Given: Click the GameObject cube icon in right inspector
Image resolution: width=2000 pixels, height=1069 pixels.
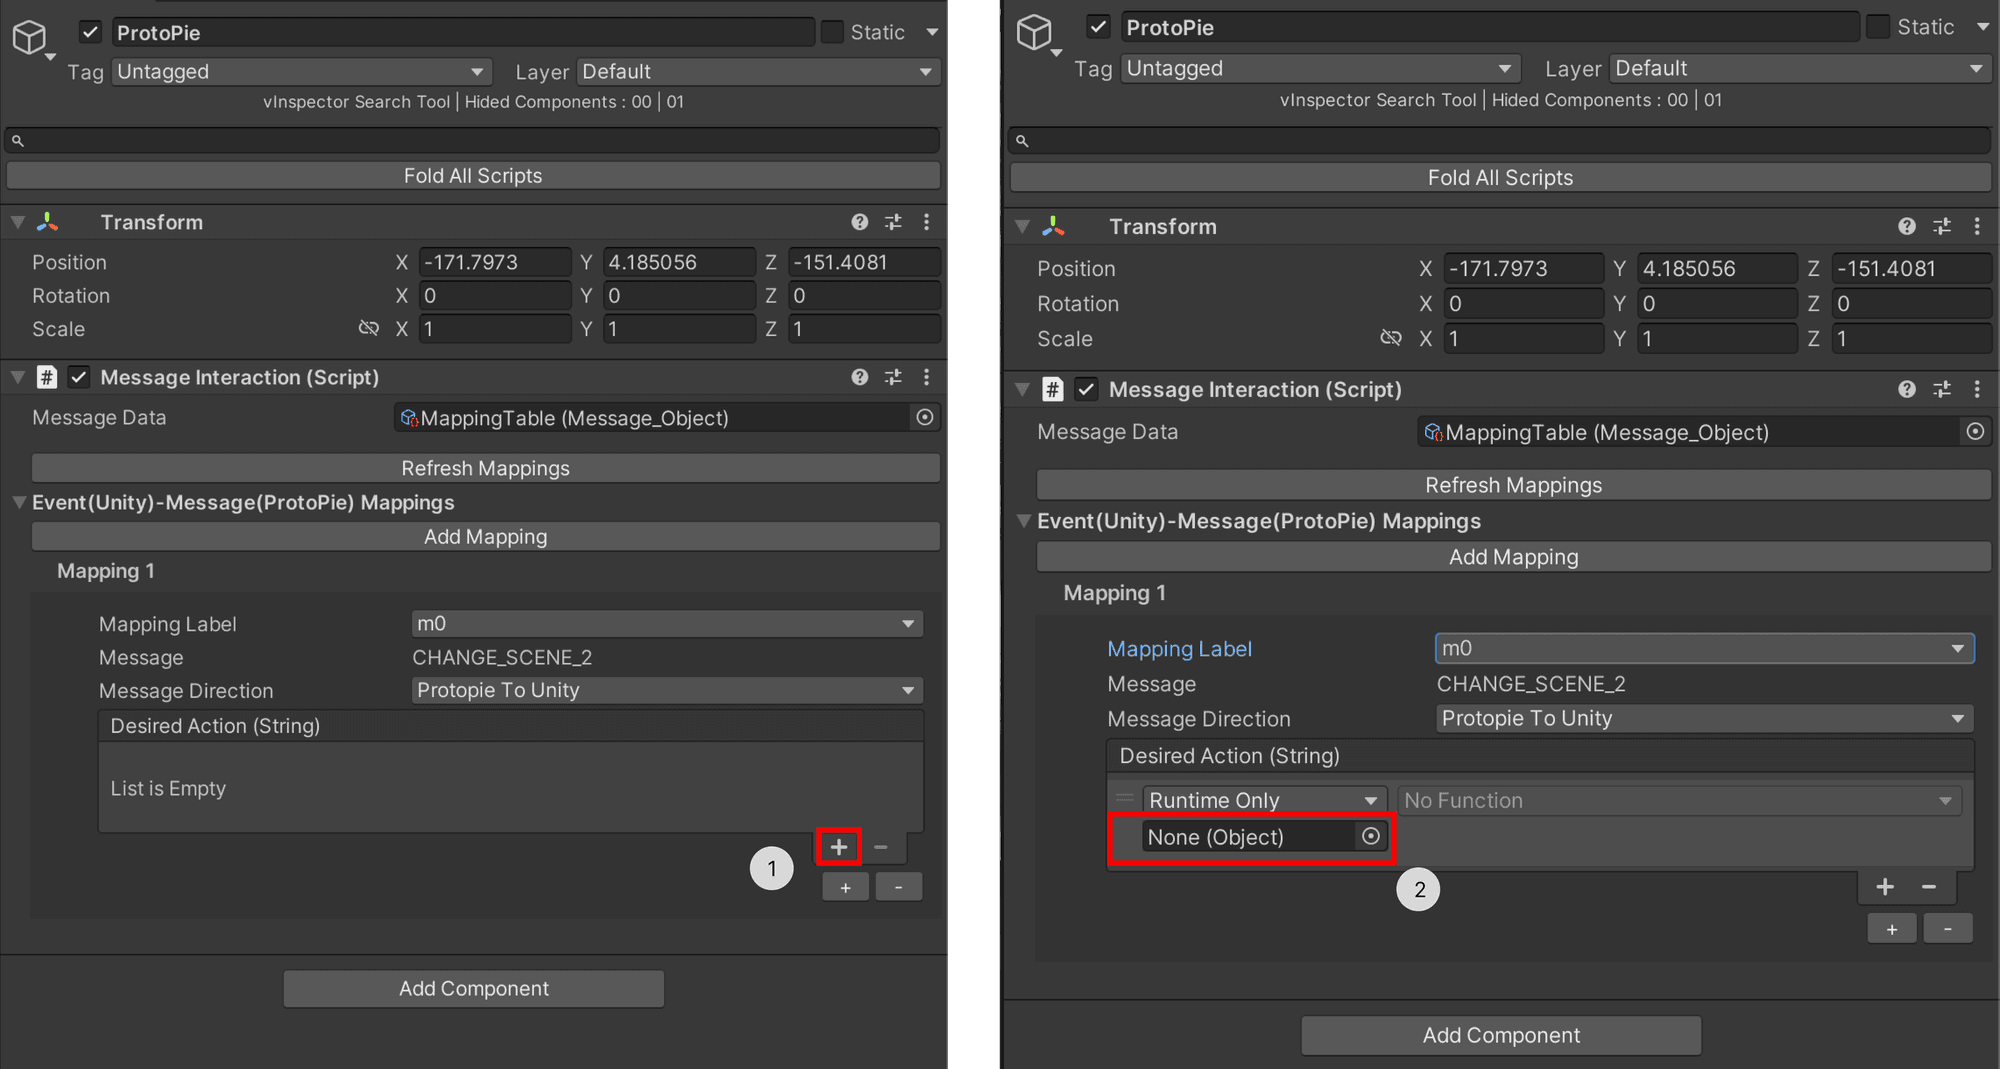Looking at the screenshot, I should click(x=1035, y=32).
